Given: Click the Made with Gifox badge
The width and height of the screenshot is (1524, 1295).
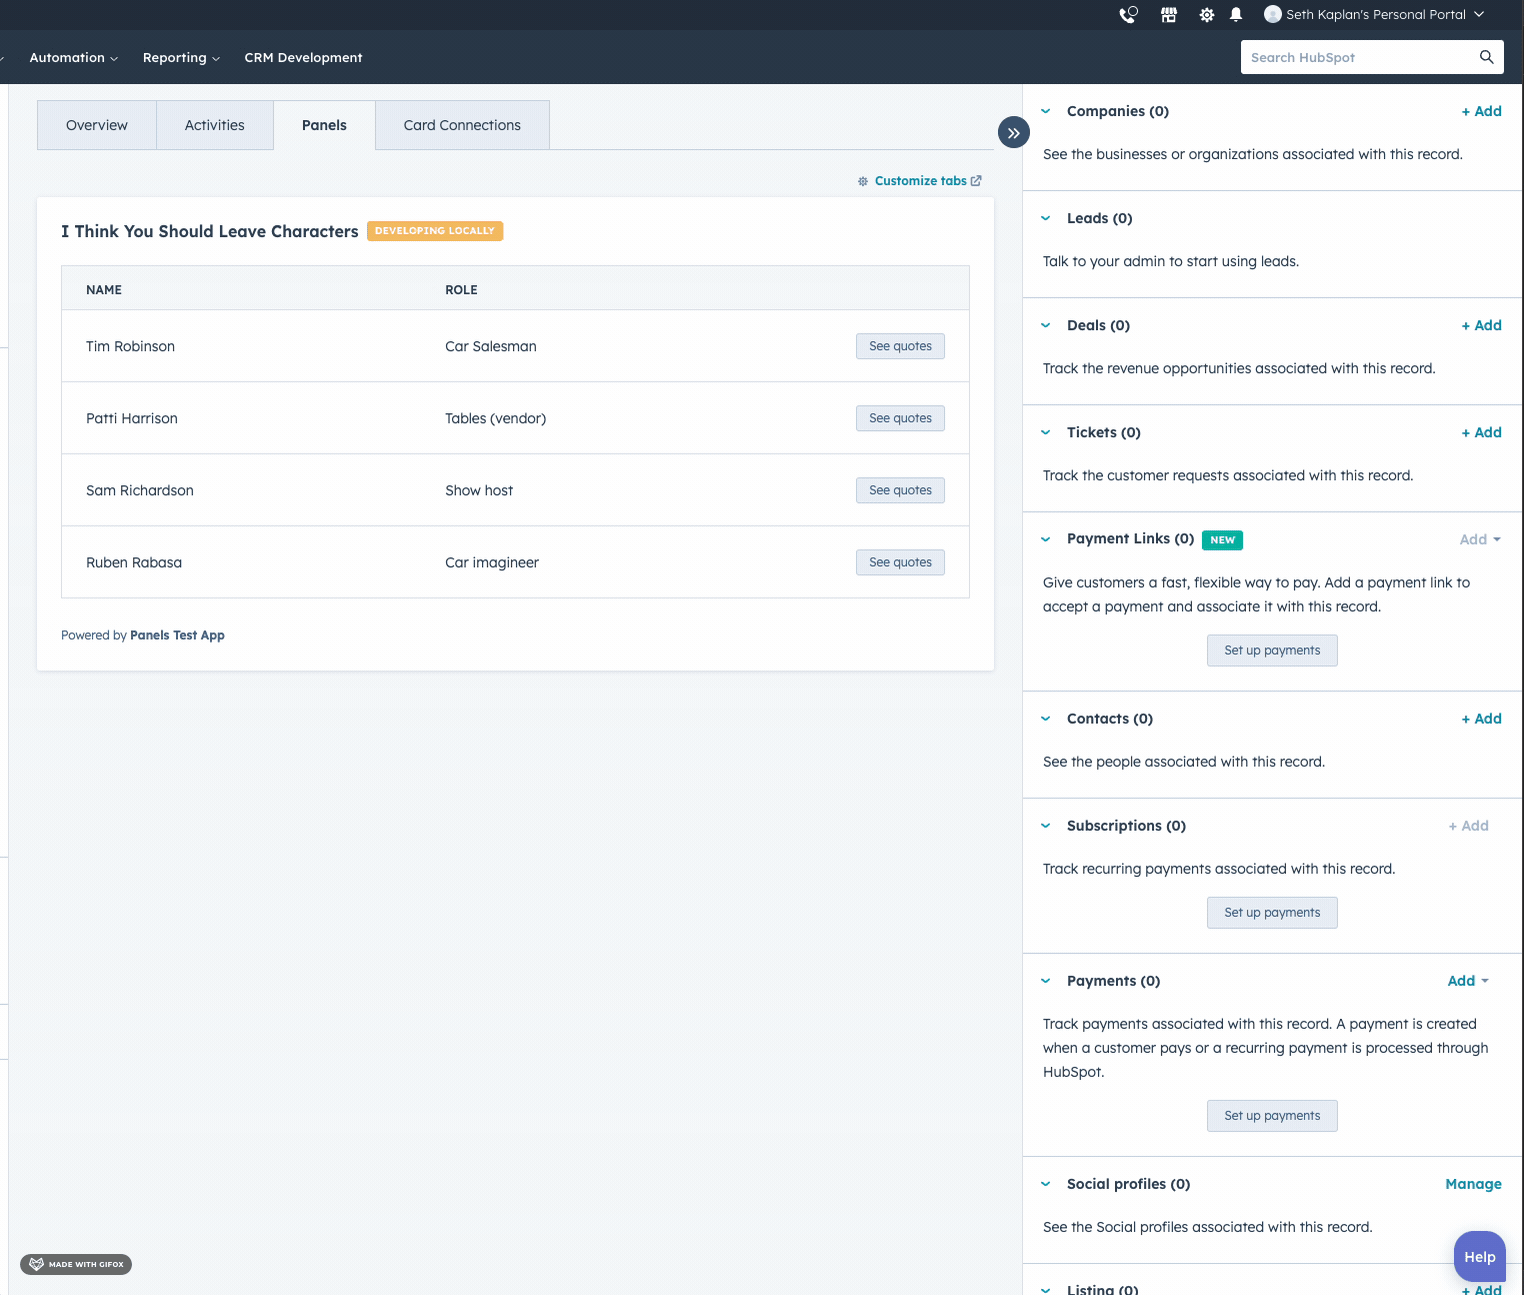Looking at the screenshot, I should click(x=76, y=1264).
